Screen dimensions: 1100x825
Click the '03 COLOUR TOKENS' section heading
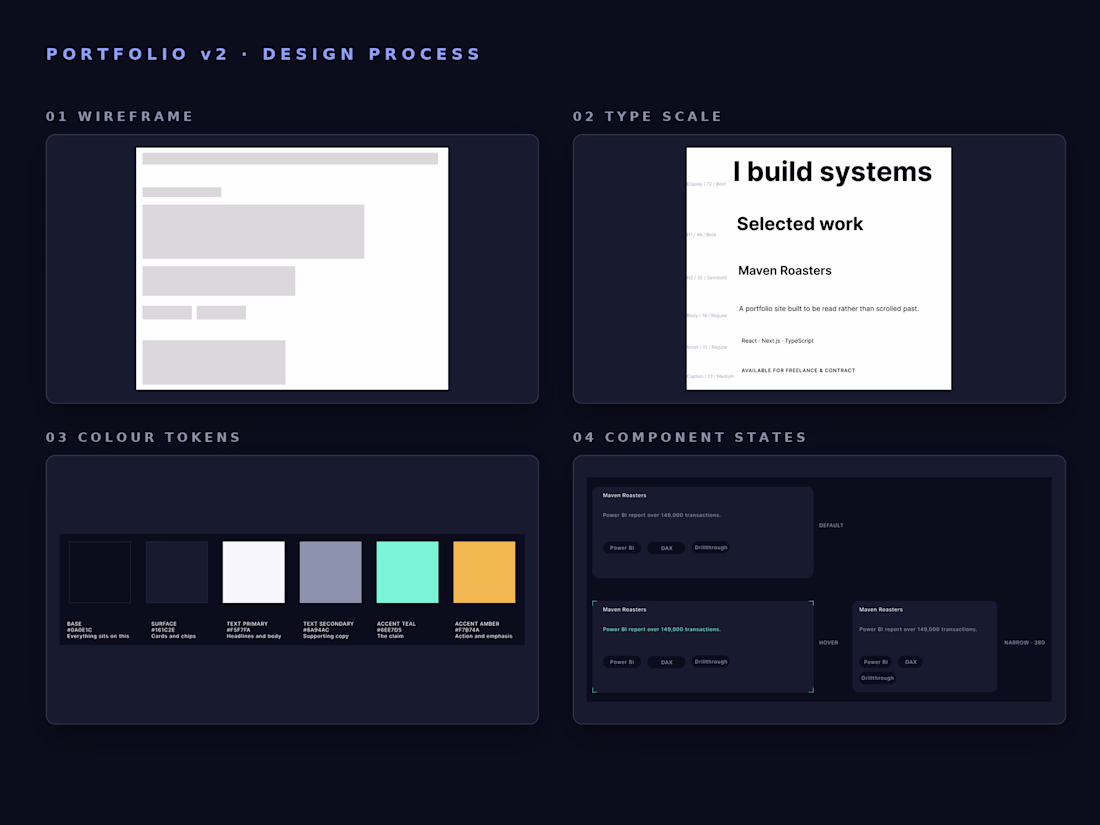click(143, 437)
